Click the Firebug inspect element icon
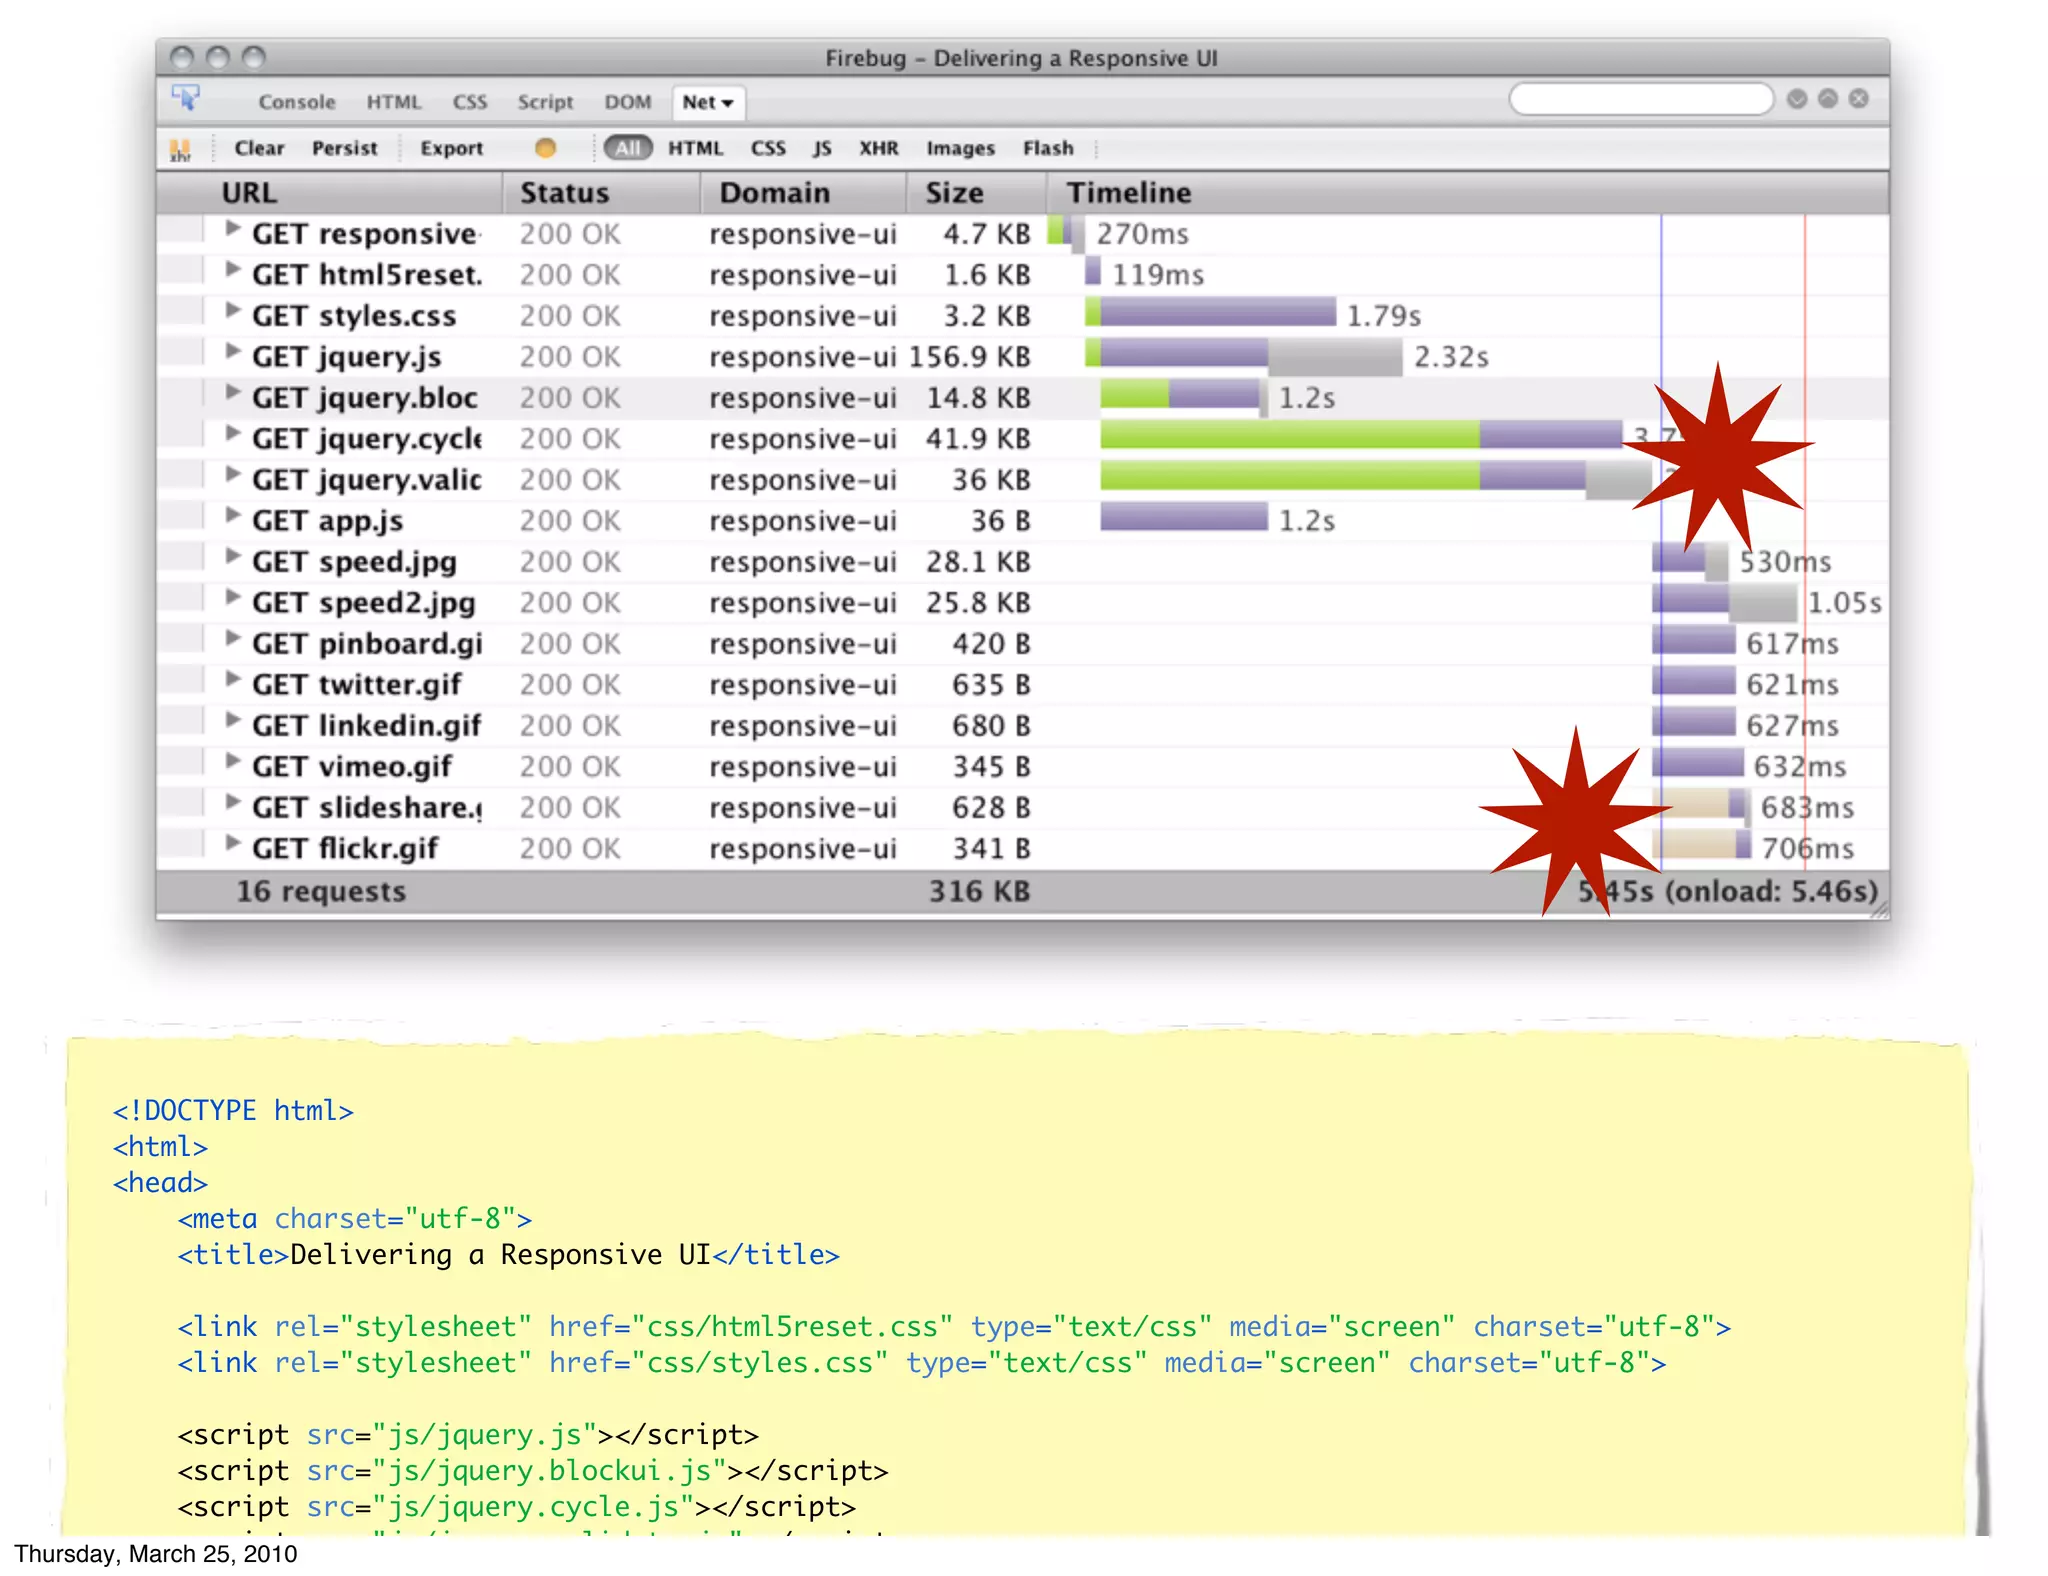The height and width of the screenshot is (1576, 2048). pyautogui.click(x=186, y=98)
